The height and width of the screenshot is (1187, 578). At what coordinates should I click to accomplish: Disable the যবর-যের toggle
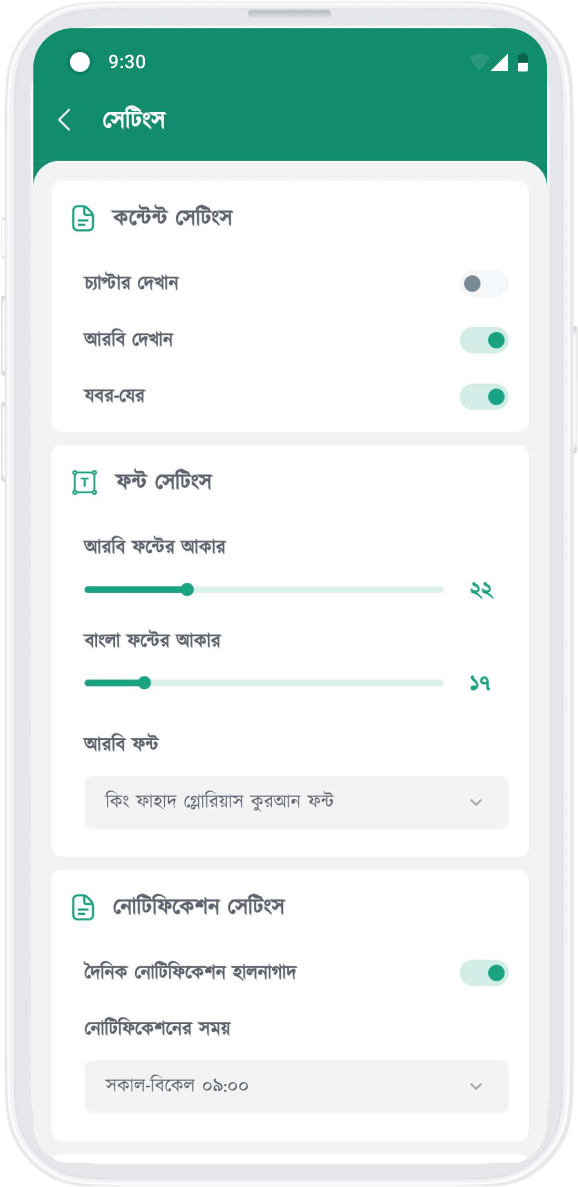[x=484, y=397]
